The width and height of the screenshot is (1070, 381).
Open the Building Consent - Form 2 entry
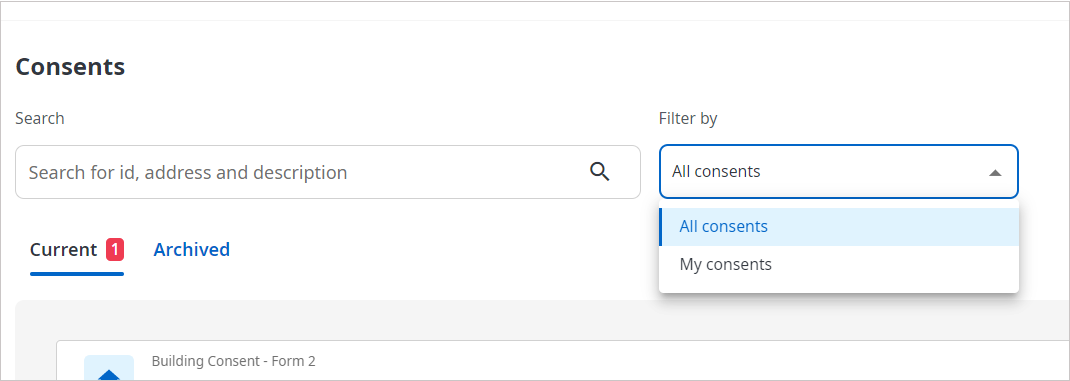point(233,361)
